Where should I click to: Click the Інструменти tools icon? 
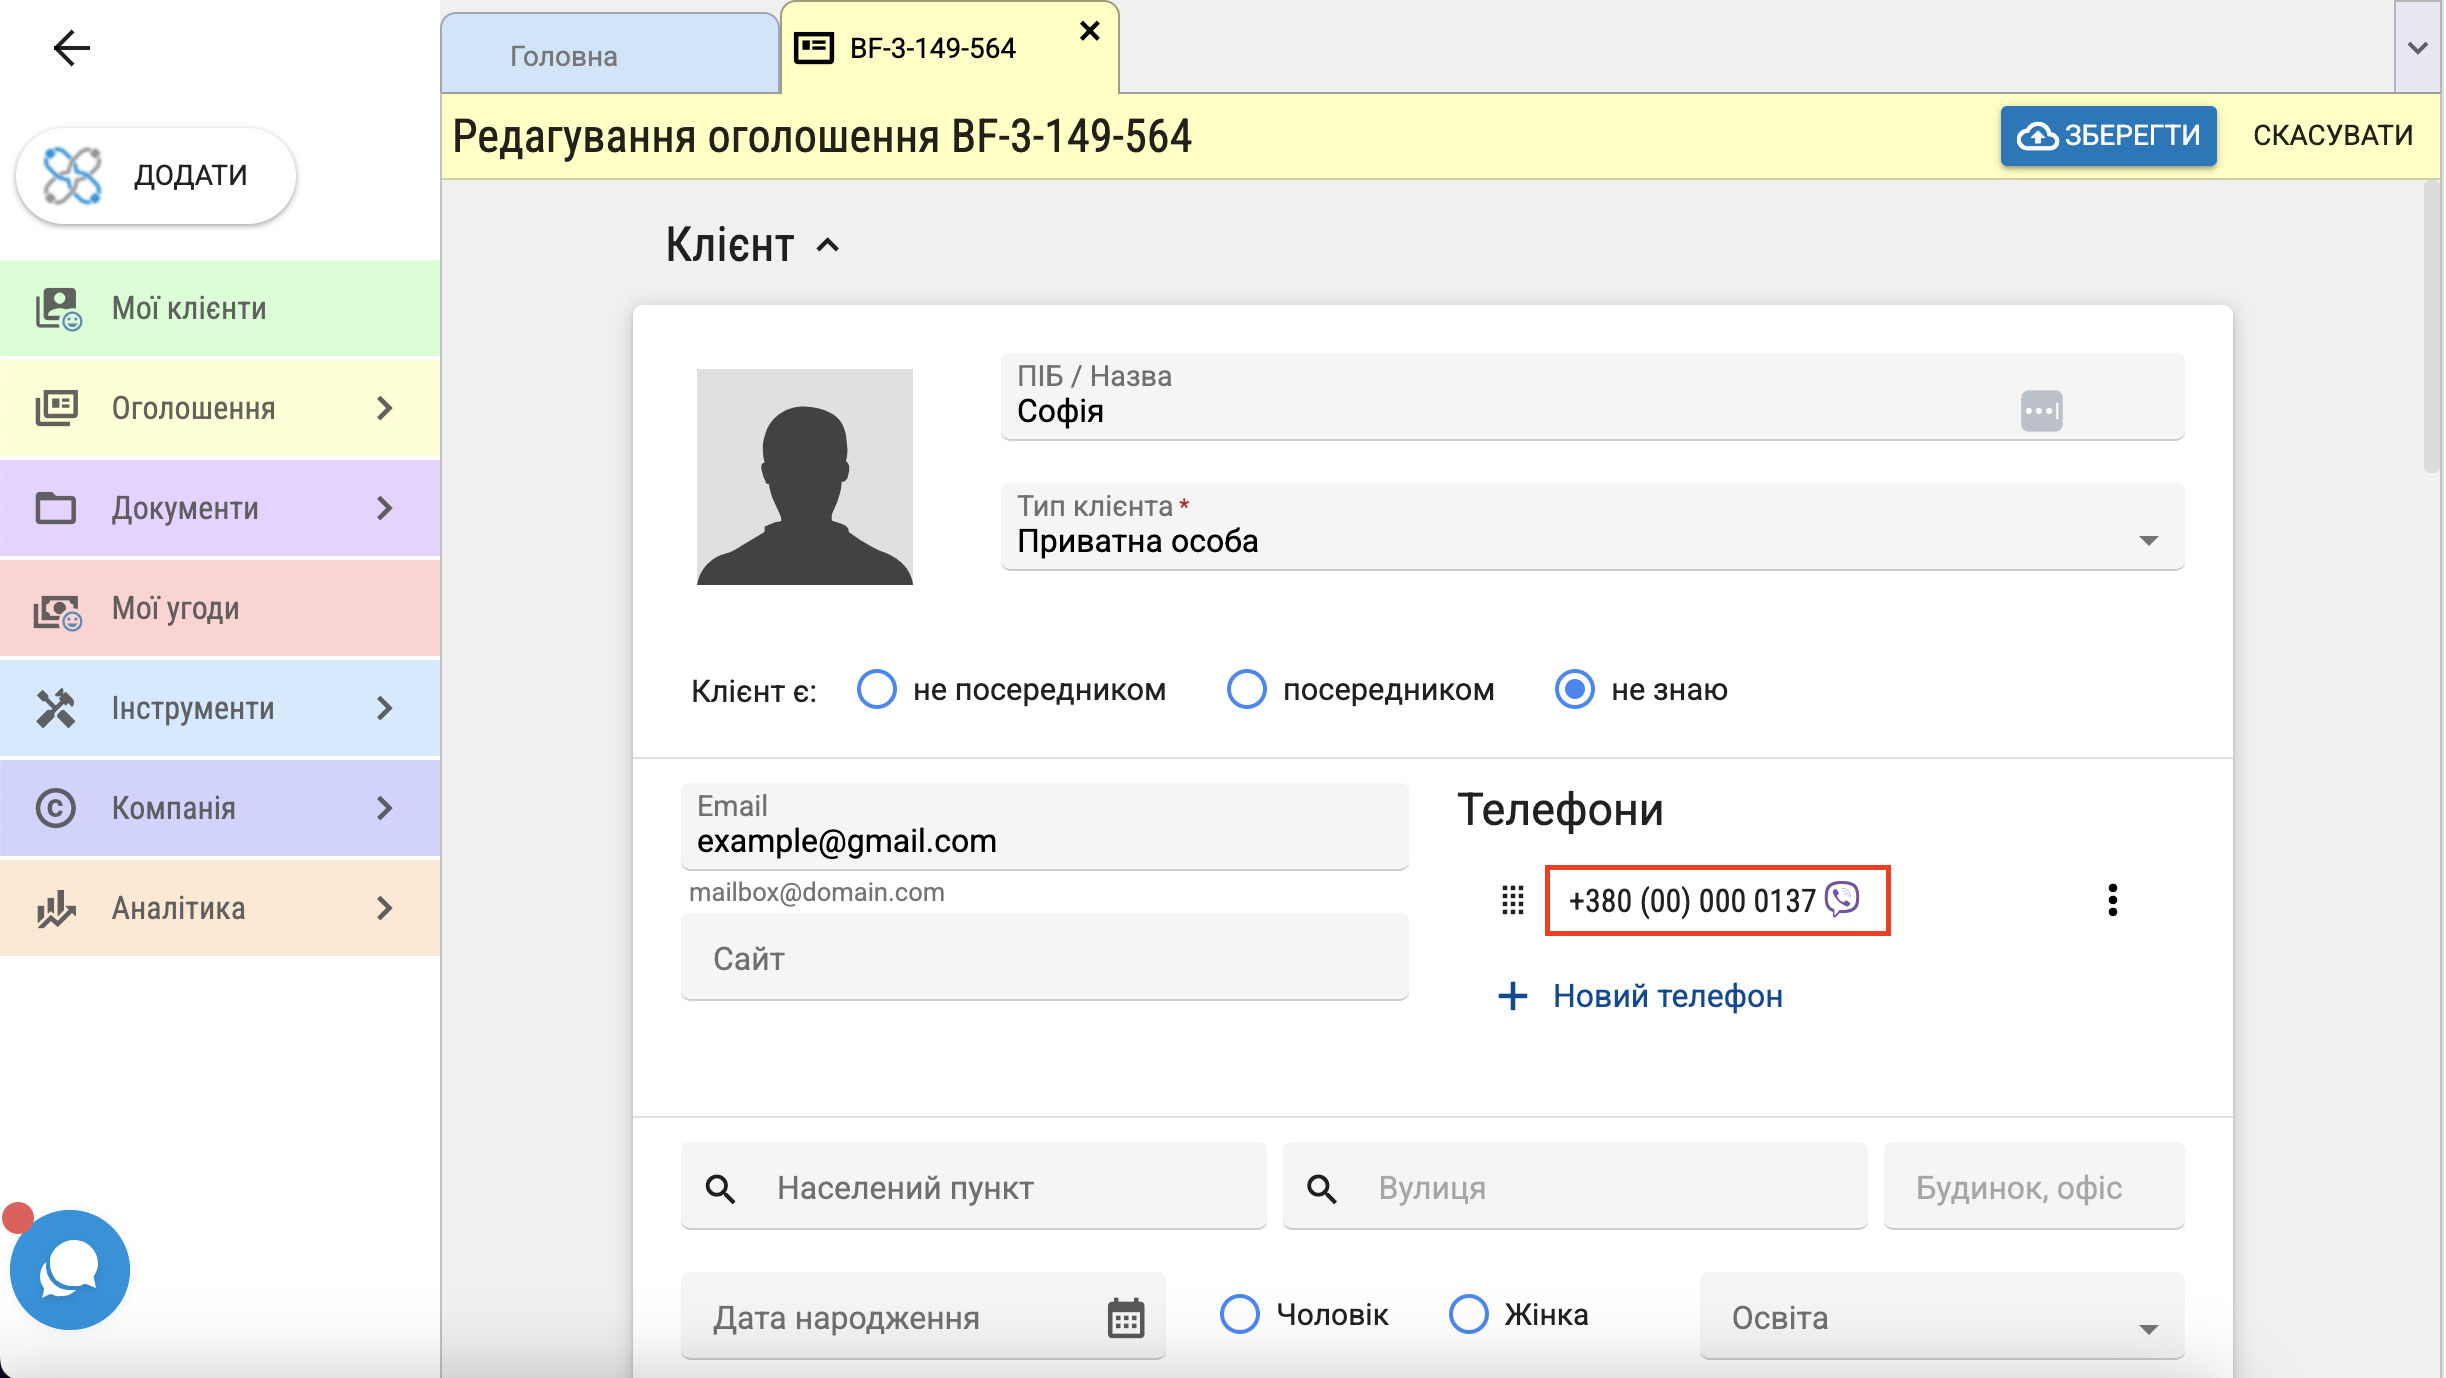click(56, 708)
